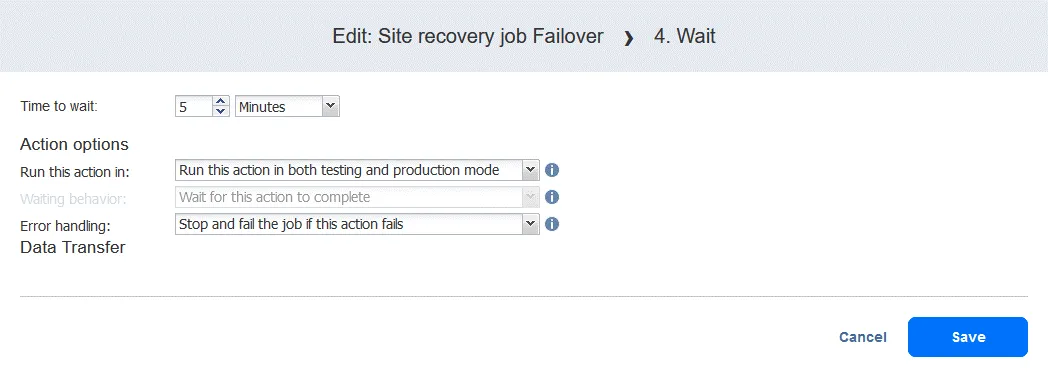
Task: Open the Run this action in dropdown
Action: coord(357,170)
